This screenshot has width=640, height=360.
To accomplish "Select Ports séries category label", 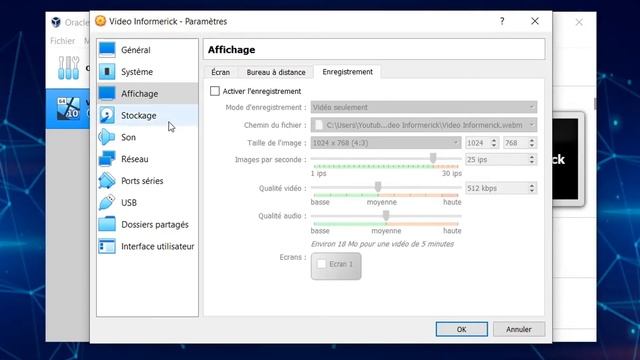I will click(142, 181).
